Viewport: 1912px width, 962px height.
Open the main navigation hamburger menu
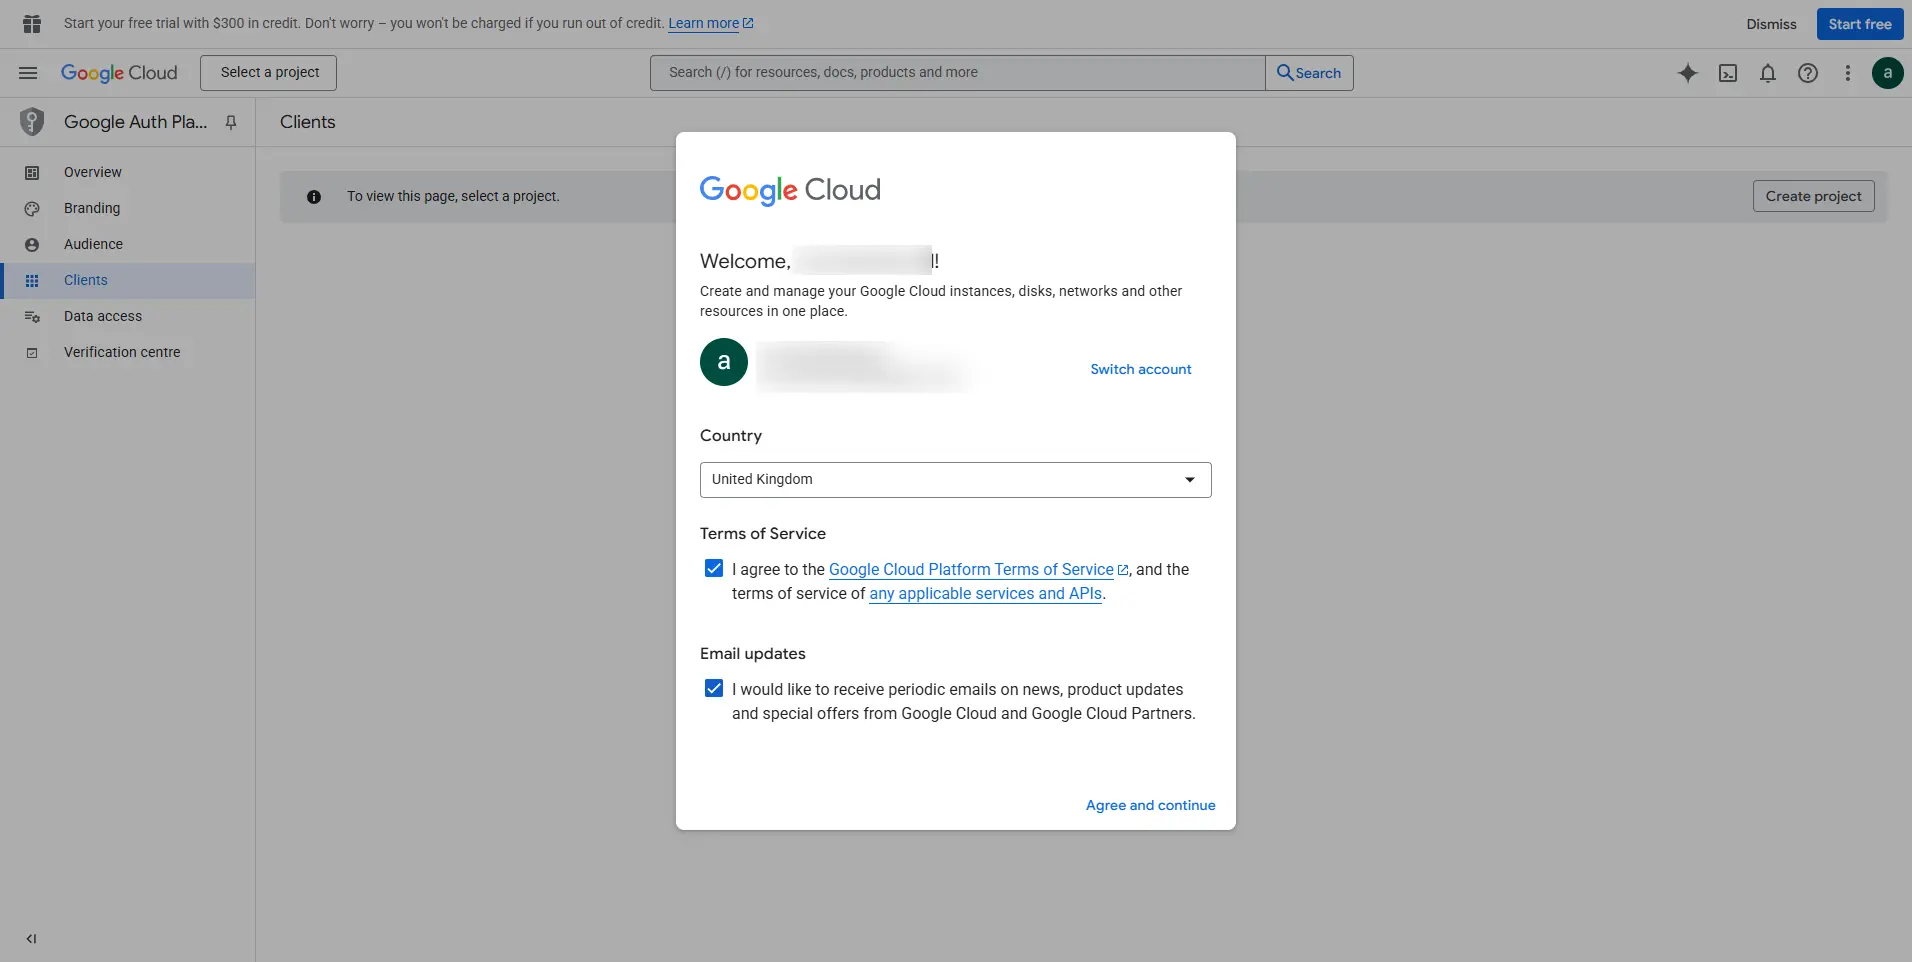coord(28,73)
